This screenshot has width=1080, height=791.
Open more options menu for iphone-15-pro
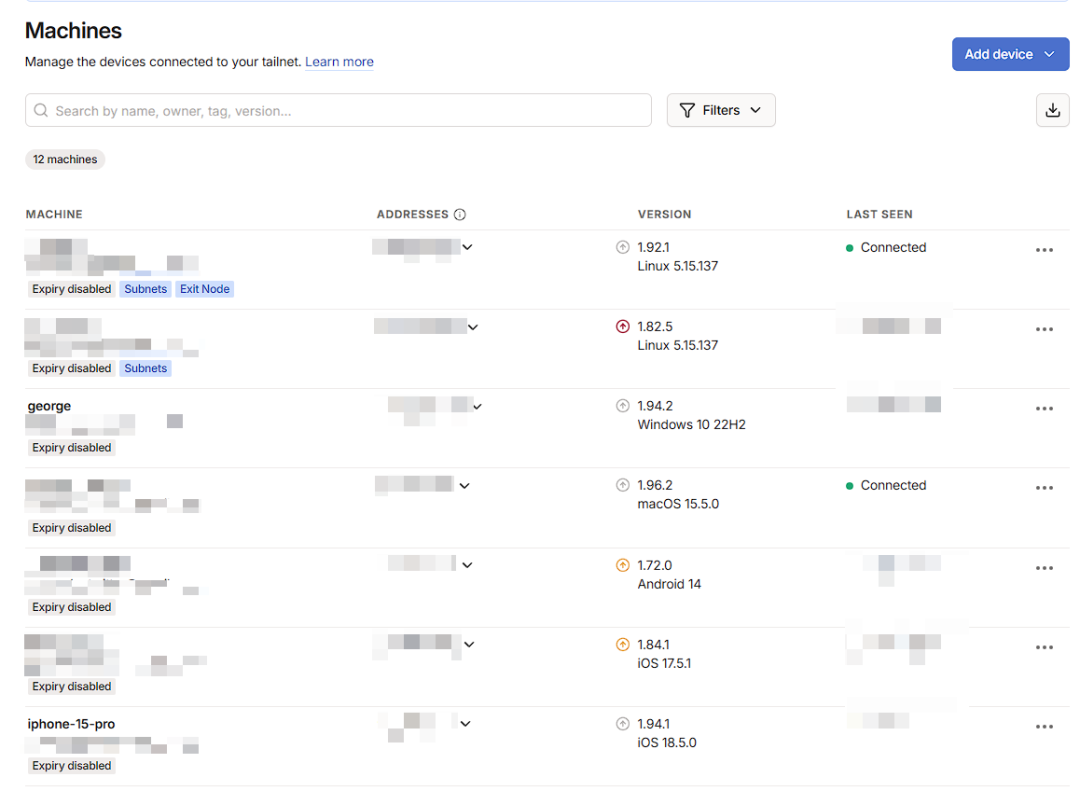click(1044, 727)
